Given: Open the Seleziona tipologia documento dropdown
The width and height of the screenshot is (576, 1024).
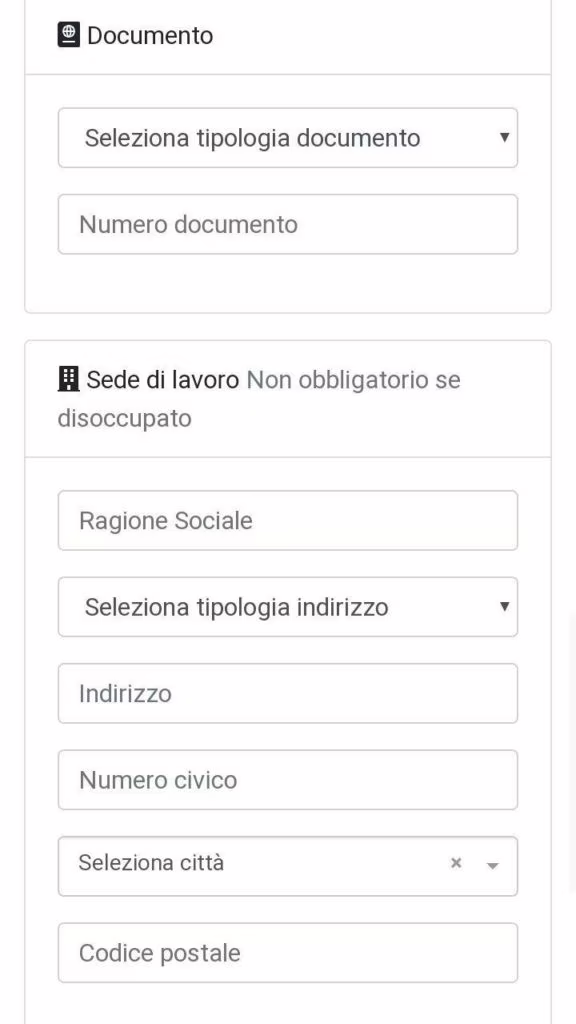Looking at the screenshot, I should point(288,138).
